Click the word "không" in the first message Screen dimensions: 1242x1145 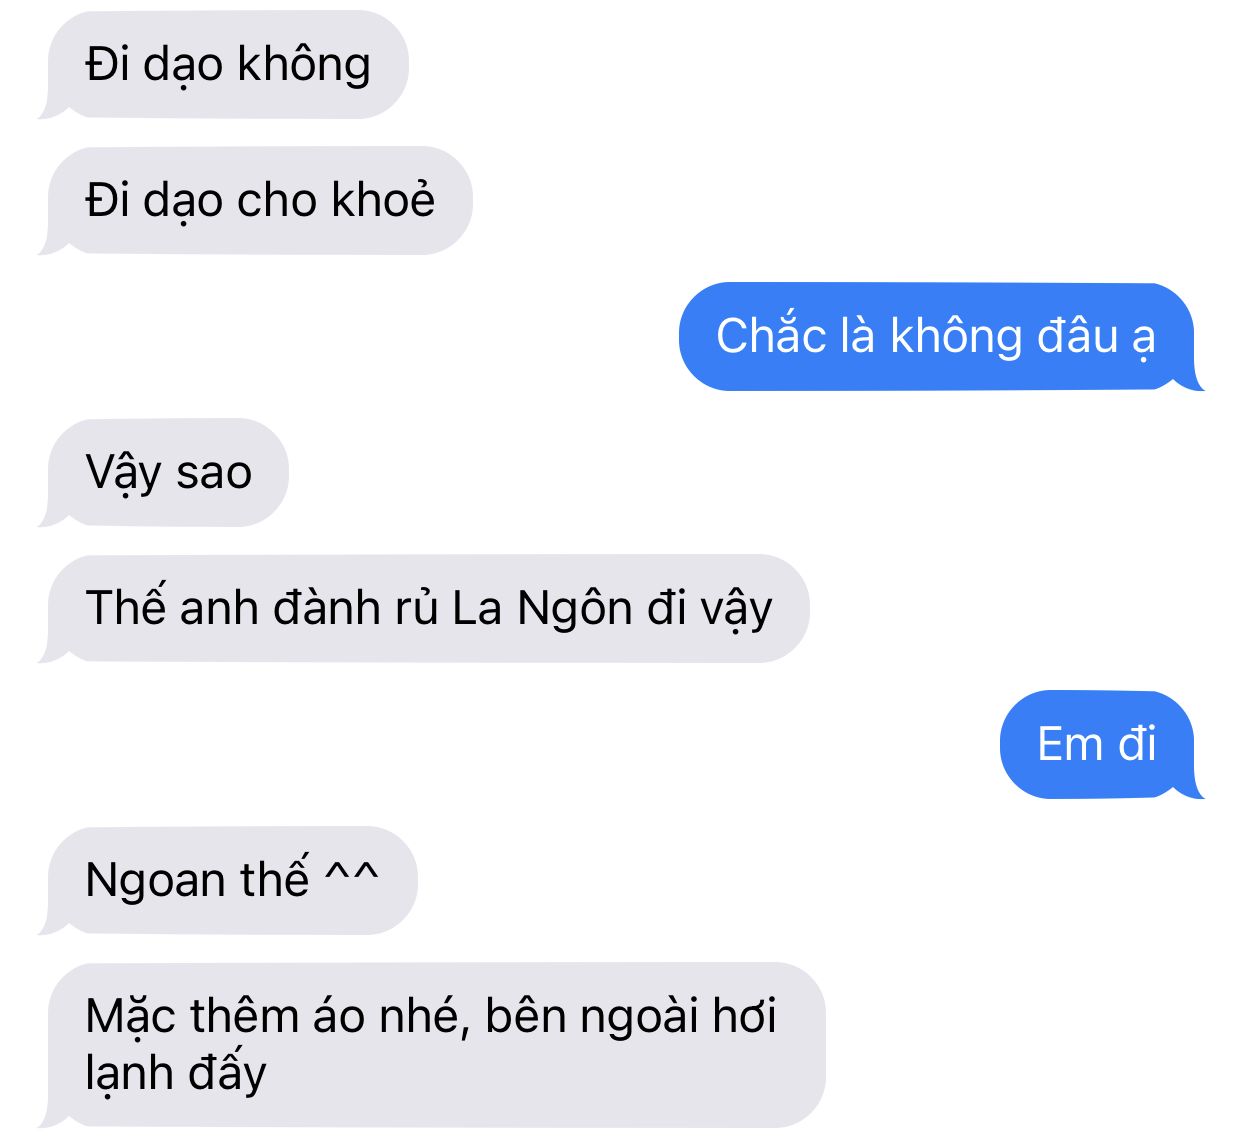click(304, 64)
